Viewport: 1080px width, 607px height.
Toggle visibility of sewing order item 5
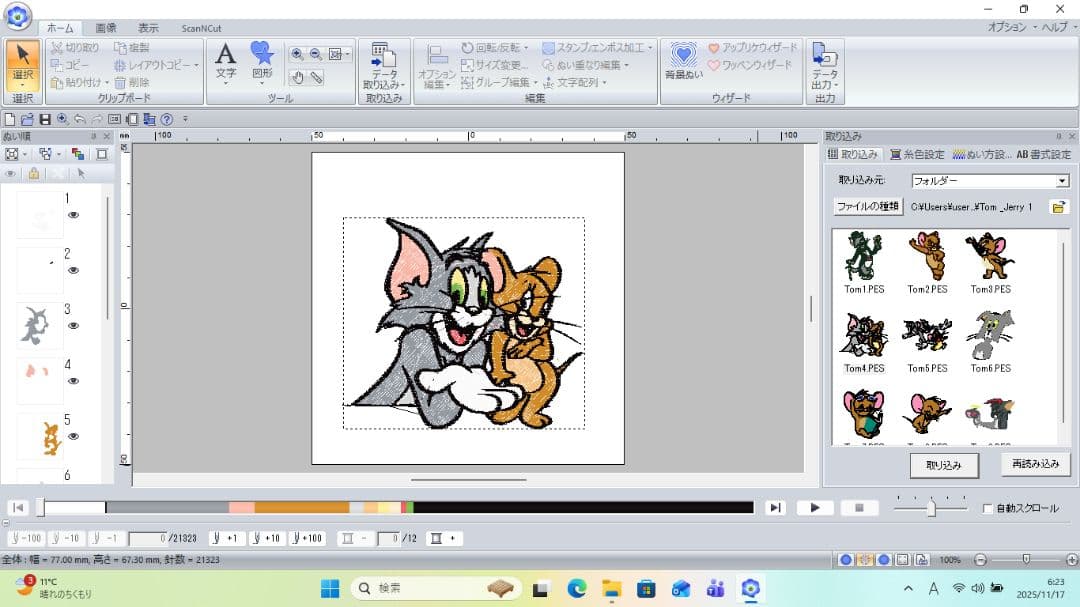pyautogui.click(x=73, y=436)
